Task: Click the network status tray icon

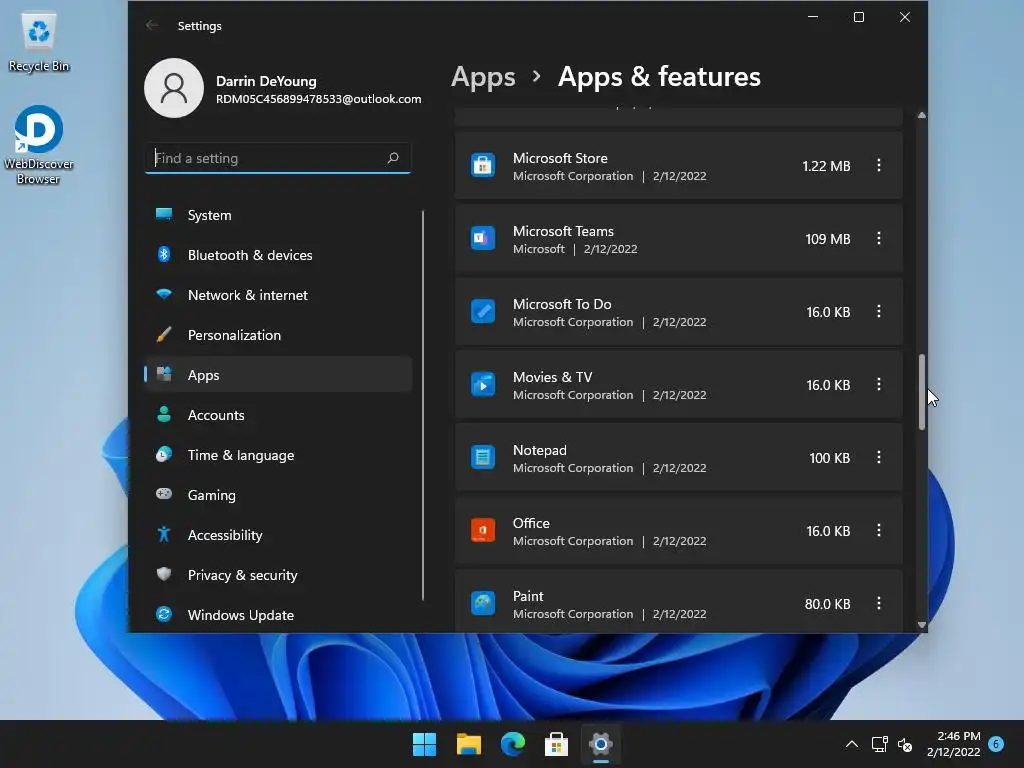Action: click(x=879, y=744)
